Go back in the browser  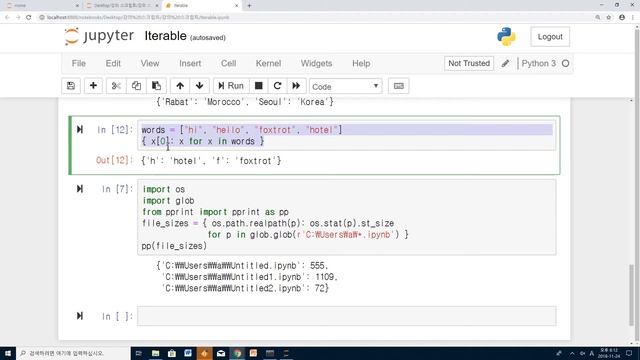pyautogui.click(x=7, y=18)
